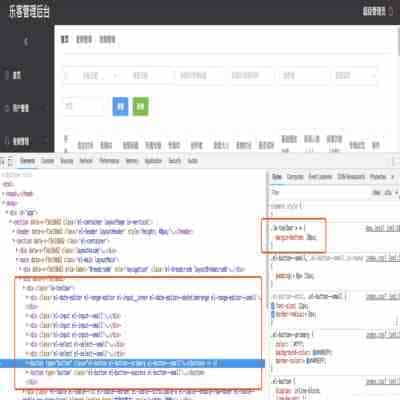
Task: Open the border-color swatch in the primary button rule
Action: click(308, 361)
